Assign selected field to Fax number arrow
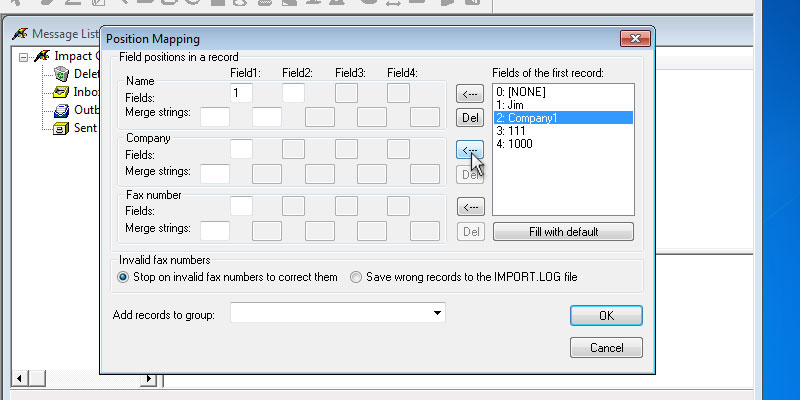Screen dimensions: 800x400 (470, 207)
